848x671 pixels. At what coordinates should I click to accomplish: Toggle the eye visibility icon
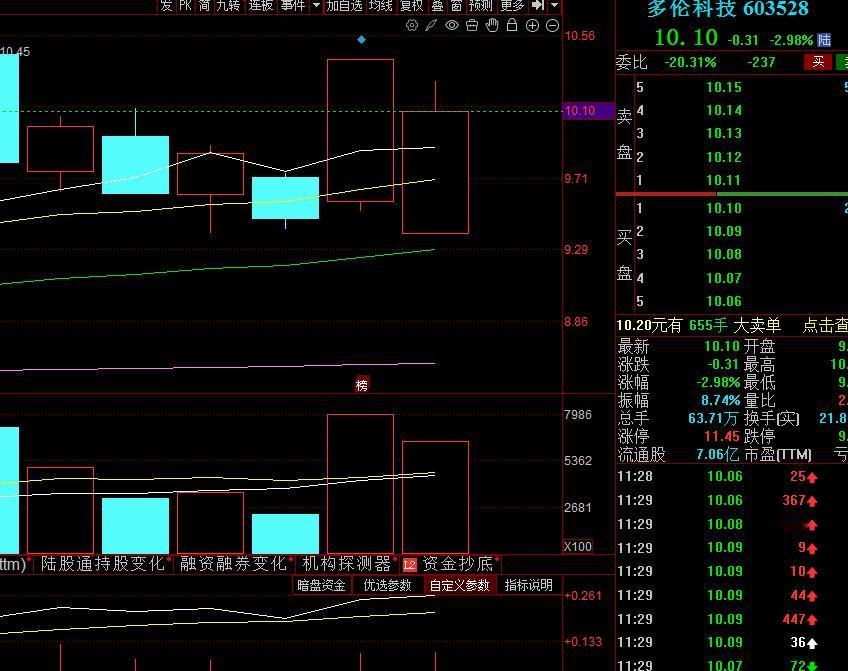pyautogui.click(x=452, y=25)
